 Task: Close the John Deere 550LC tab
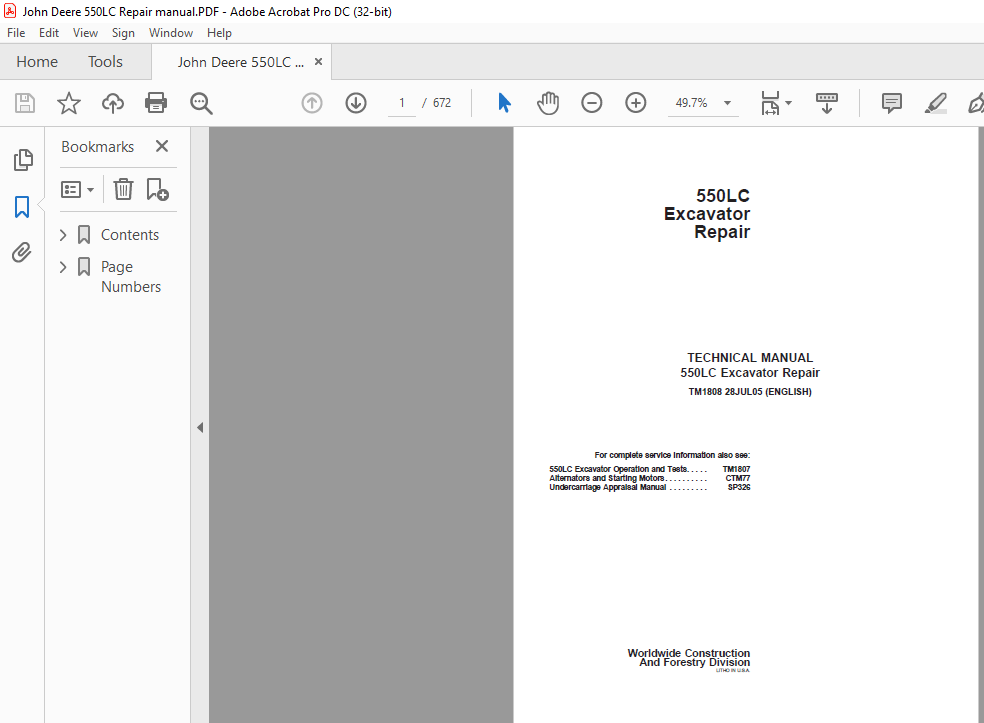coord(318,62)
